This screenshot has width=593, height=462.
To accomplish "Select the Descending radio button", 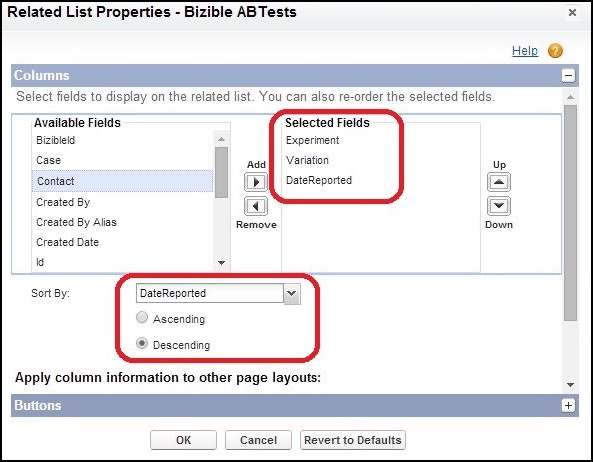I will (x=142, y=343).
